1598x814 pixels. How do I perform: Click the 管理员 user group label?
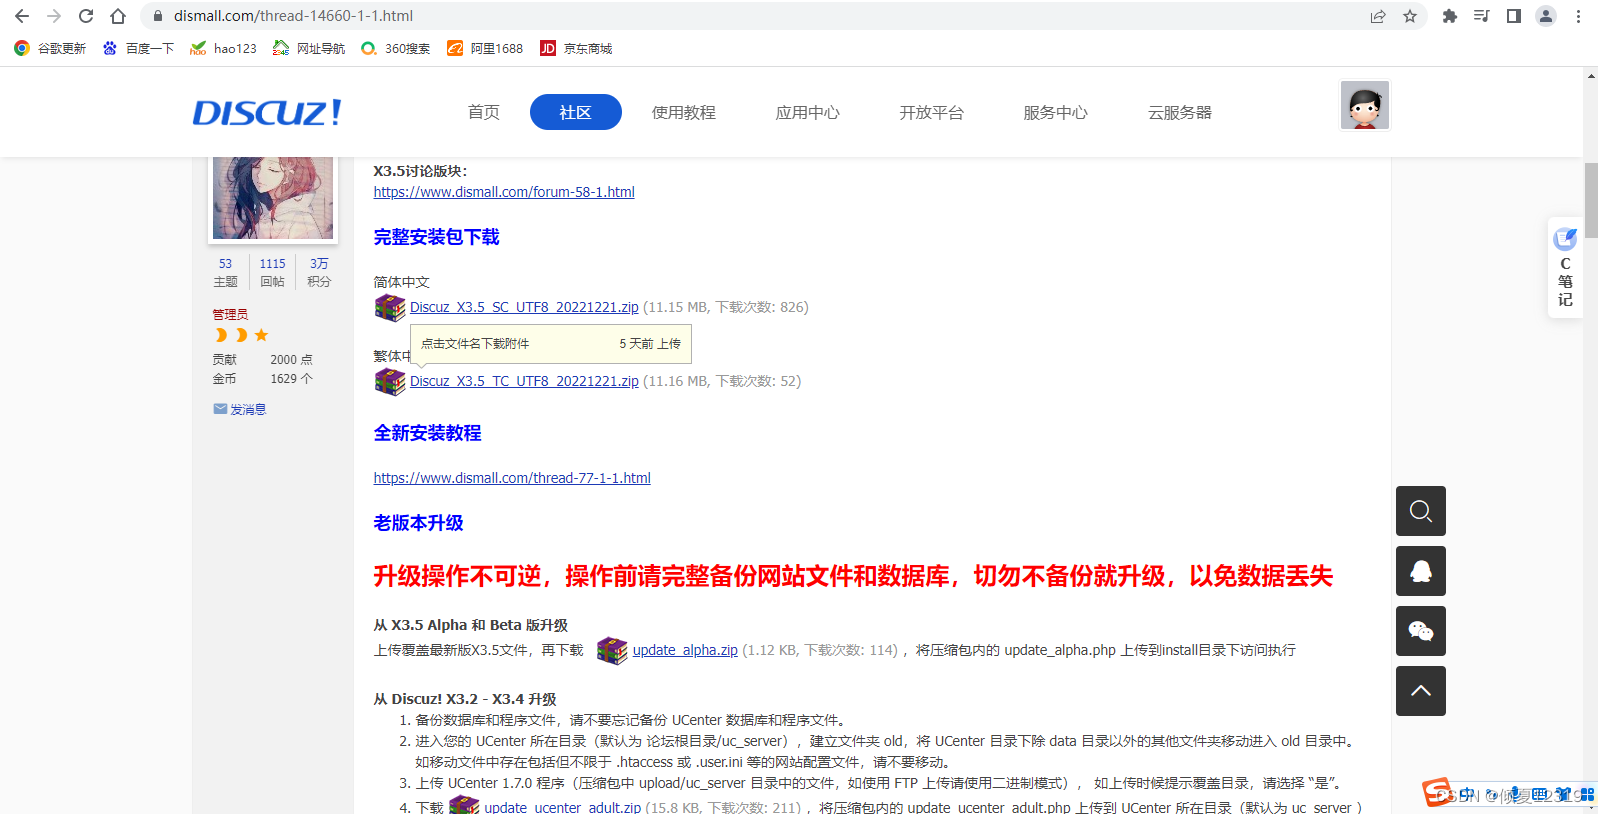tap(230, 314)
